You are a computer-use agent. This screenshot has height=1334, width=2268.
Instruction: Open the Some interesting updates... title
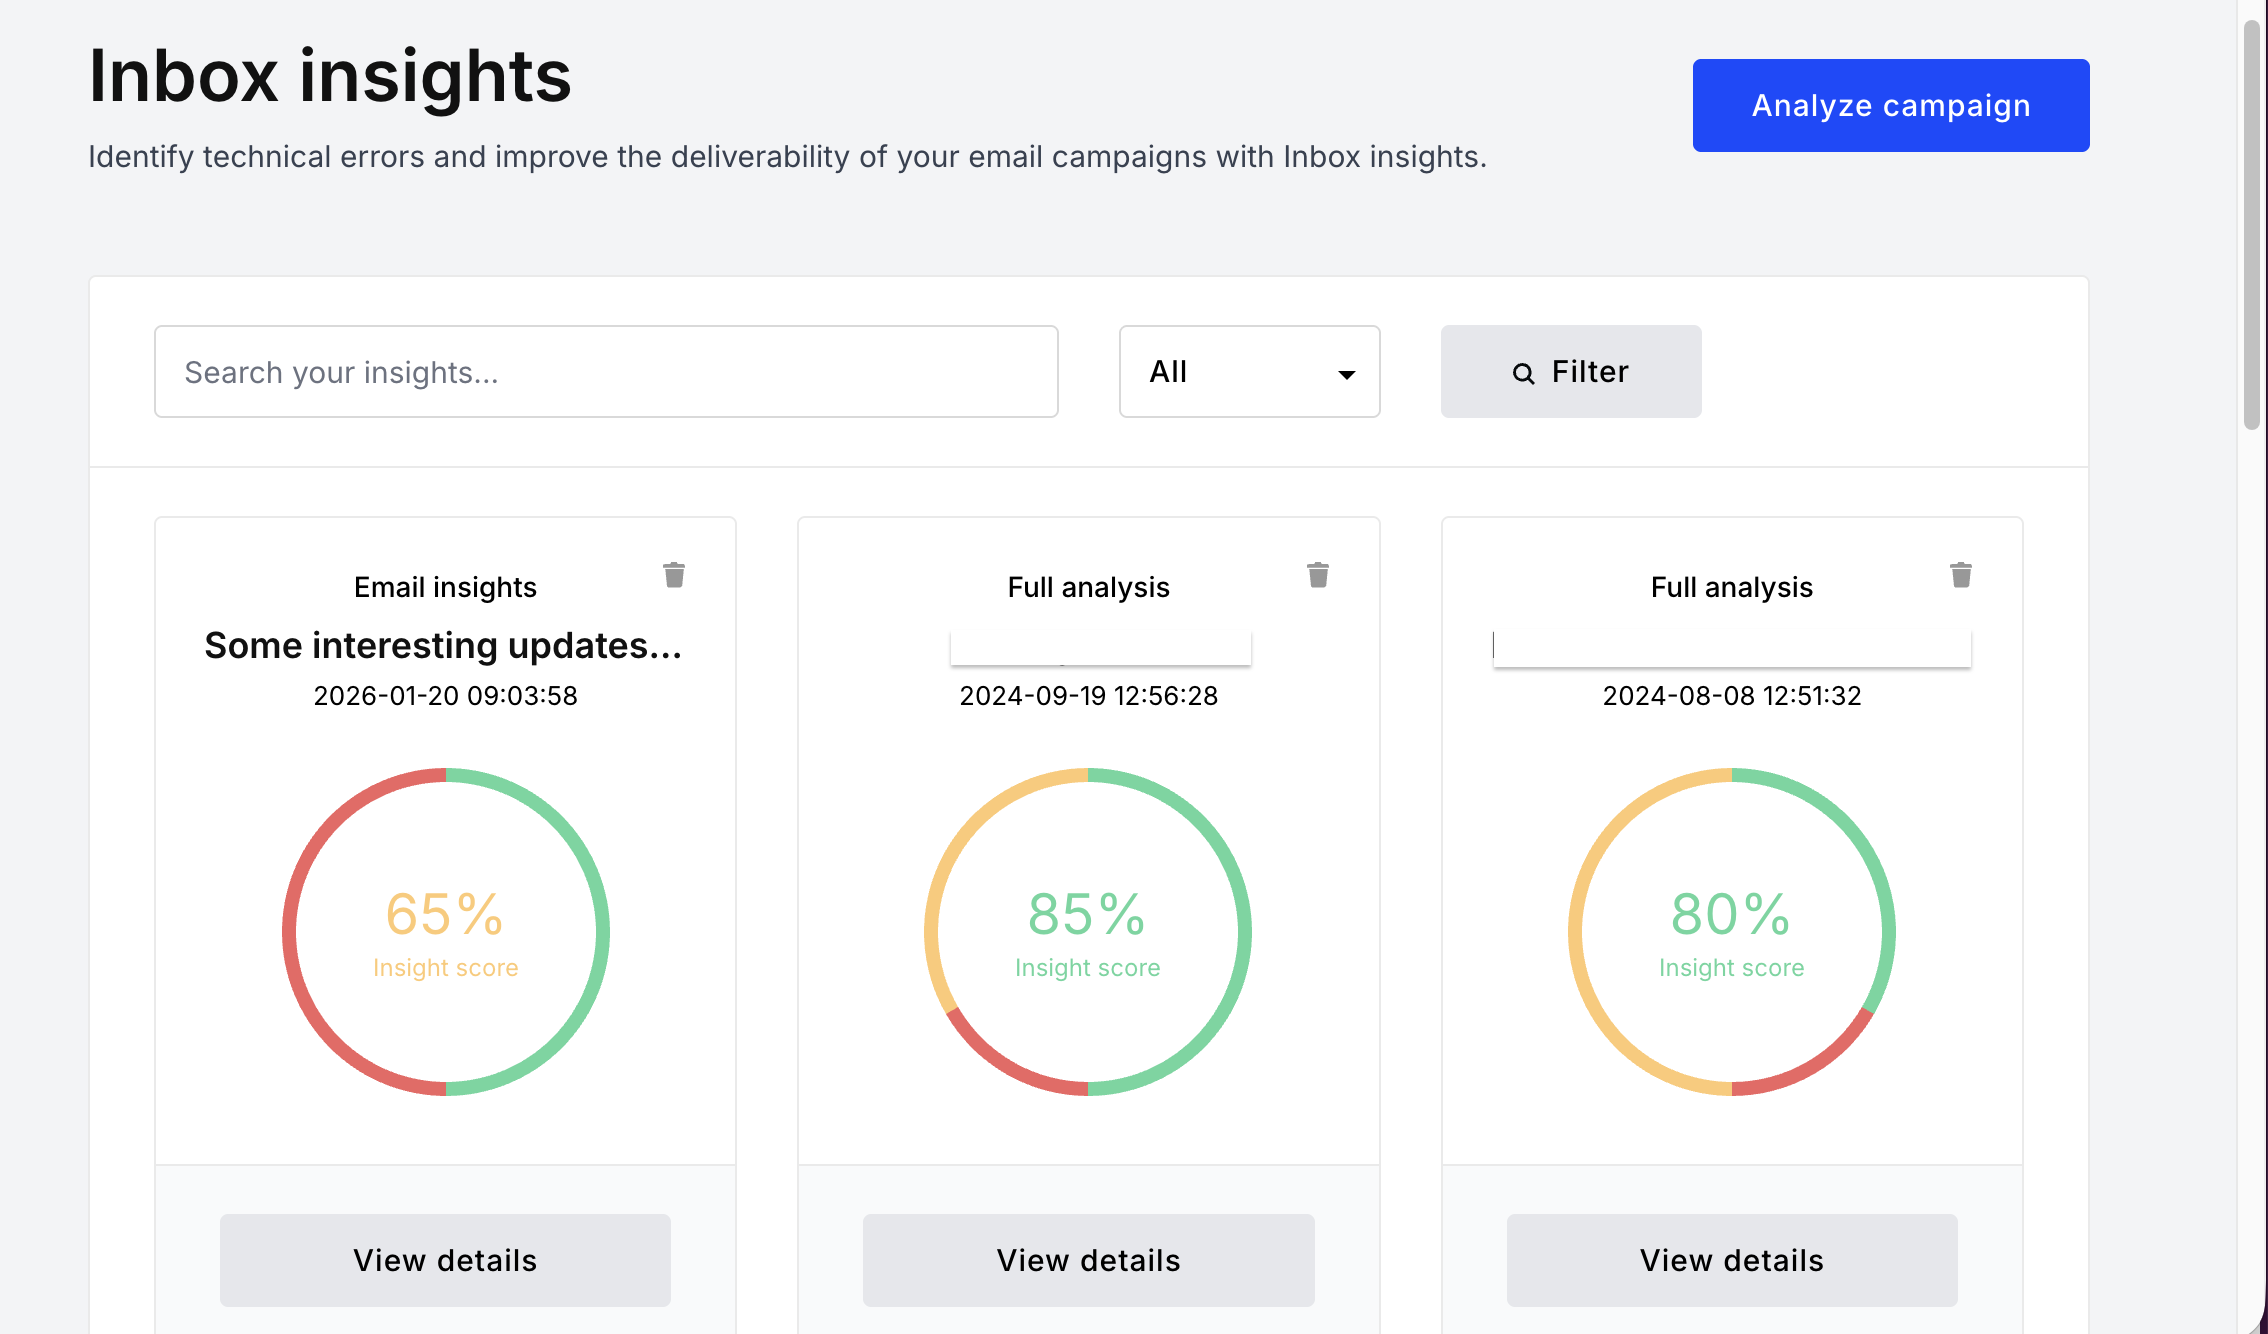click(443, 646)
